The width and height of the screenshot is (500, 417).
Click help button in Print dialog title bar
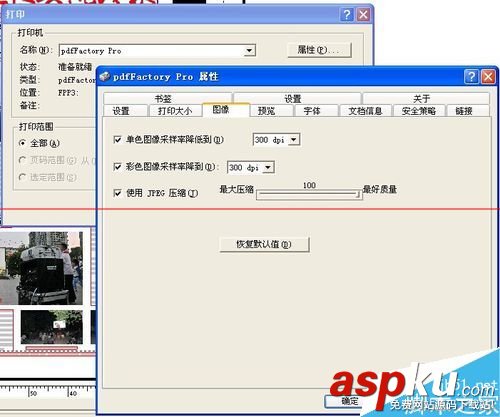[x=347, y=14]
